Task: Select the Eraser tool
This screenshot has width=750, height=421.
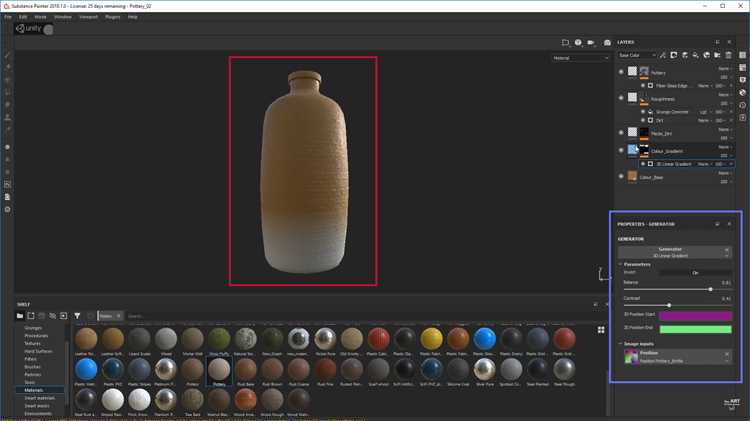Action: (8, 67)
